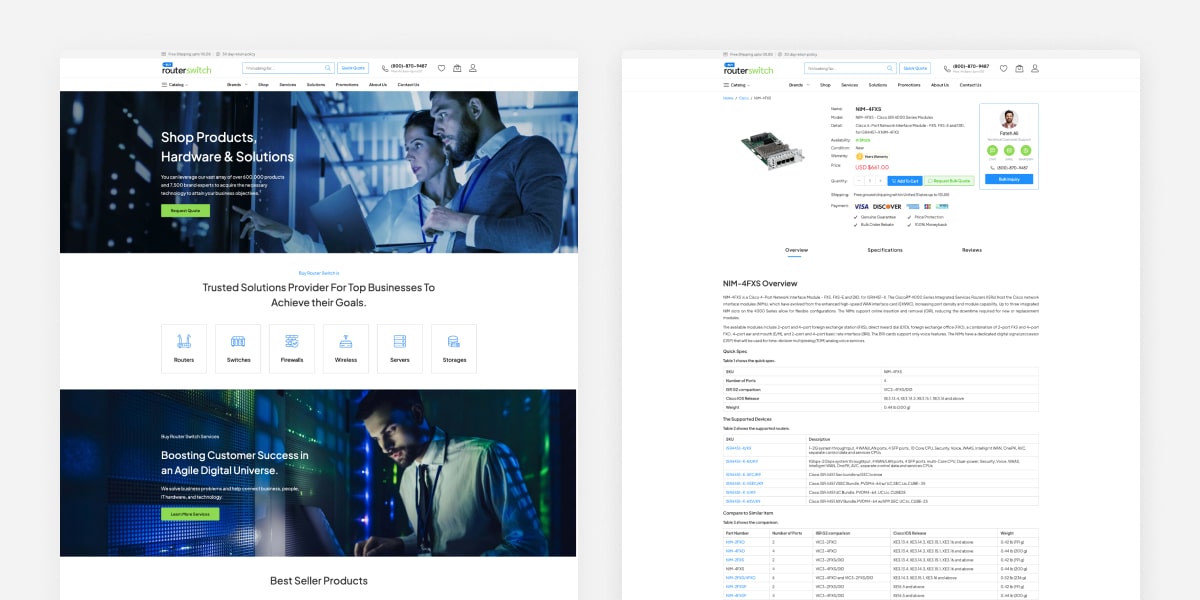Open the user account icon on the product page
The height and width of the screenshot is (600, 1200).
[x=1035, y=68]
